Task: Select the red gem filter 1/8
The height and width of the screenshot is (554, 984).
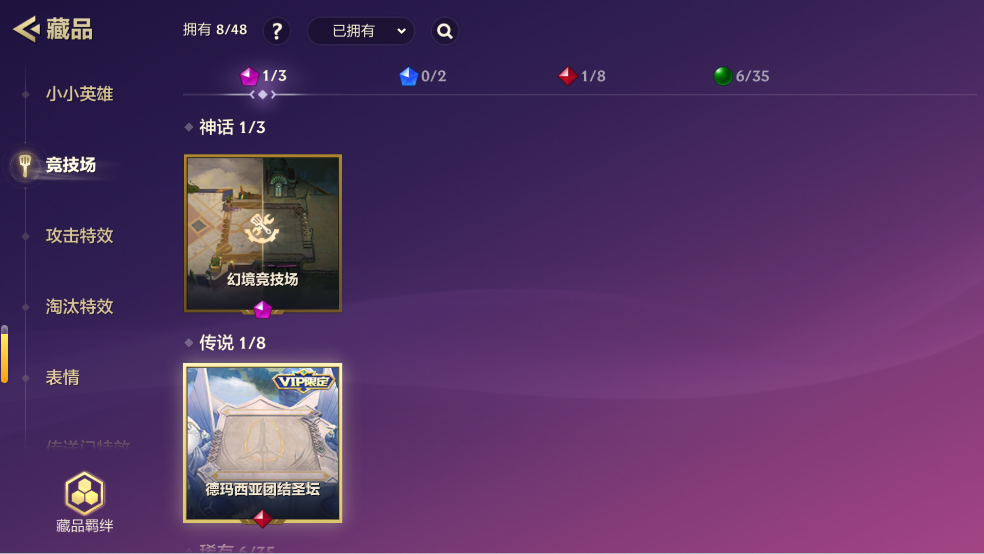Action: 582,76
